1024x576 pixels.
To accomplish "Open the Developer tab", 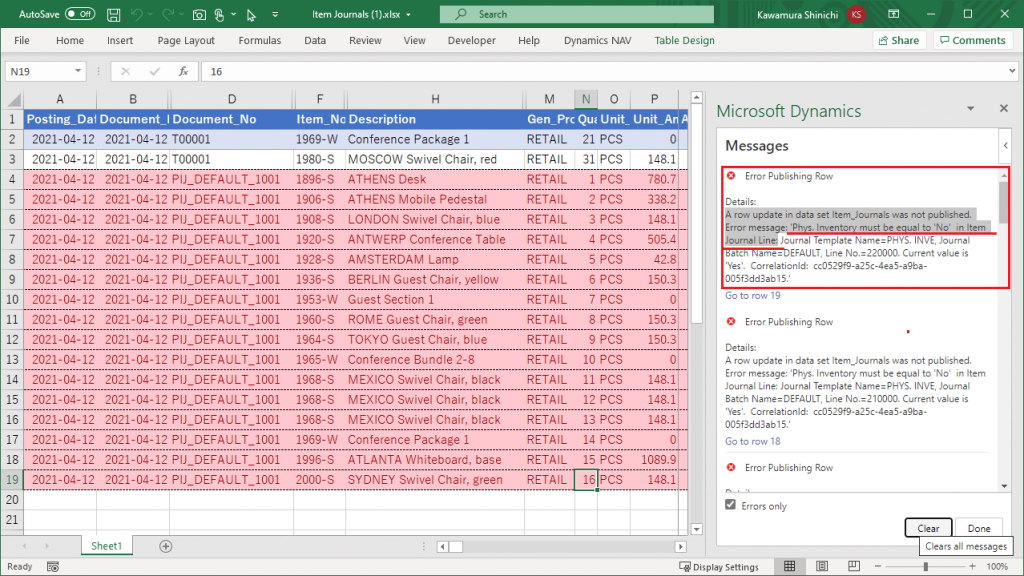I will [x=472, y=40].
